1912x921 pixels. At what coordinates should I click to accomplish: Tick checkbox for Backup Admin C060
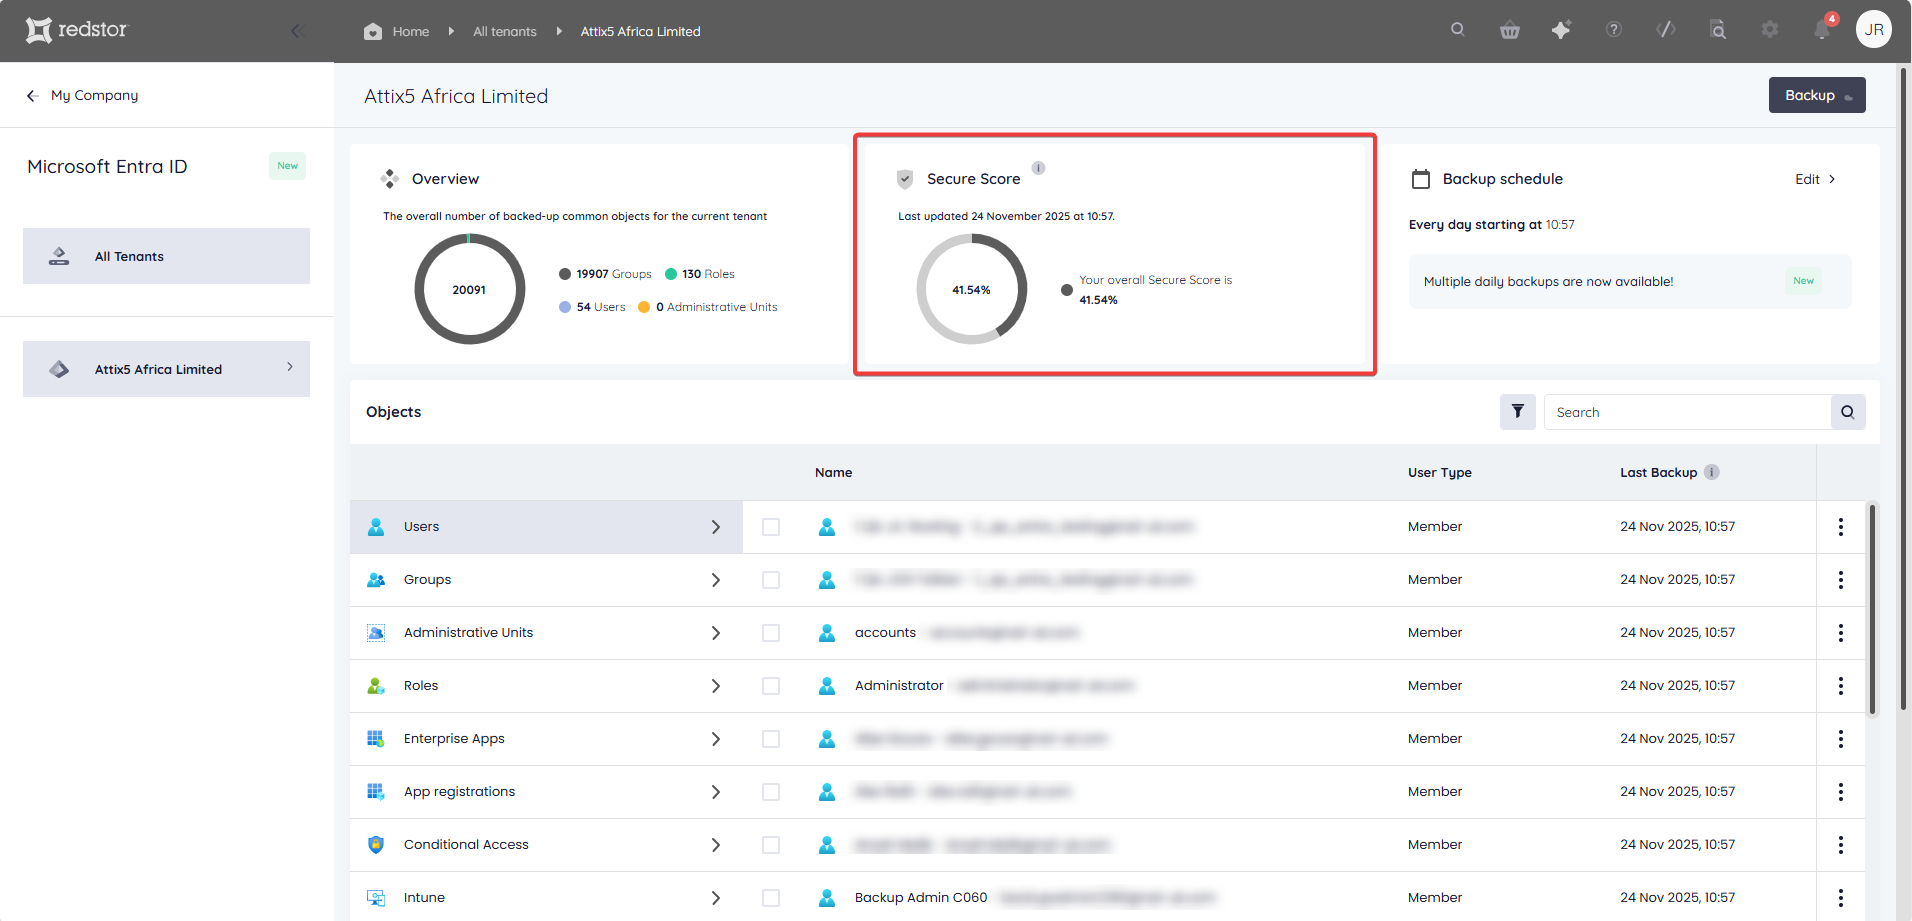[771, 898]
